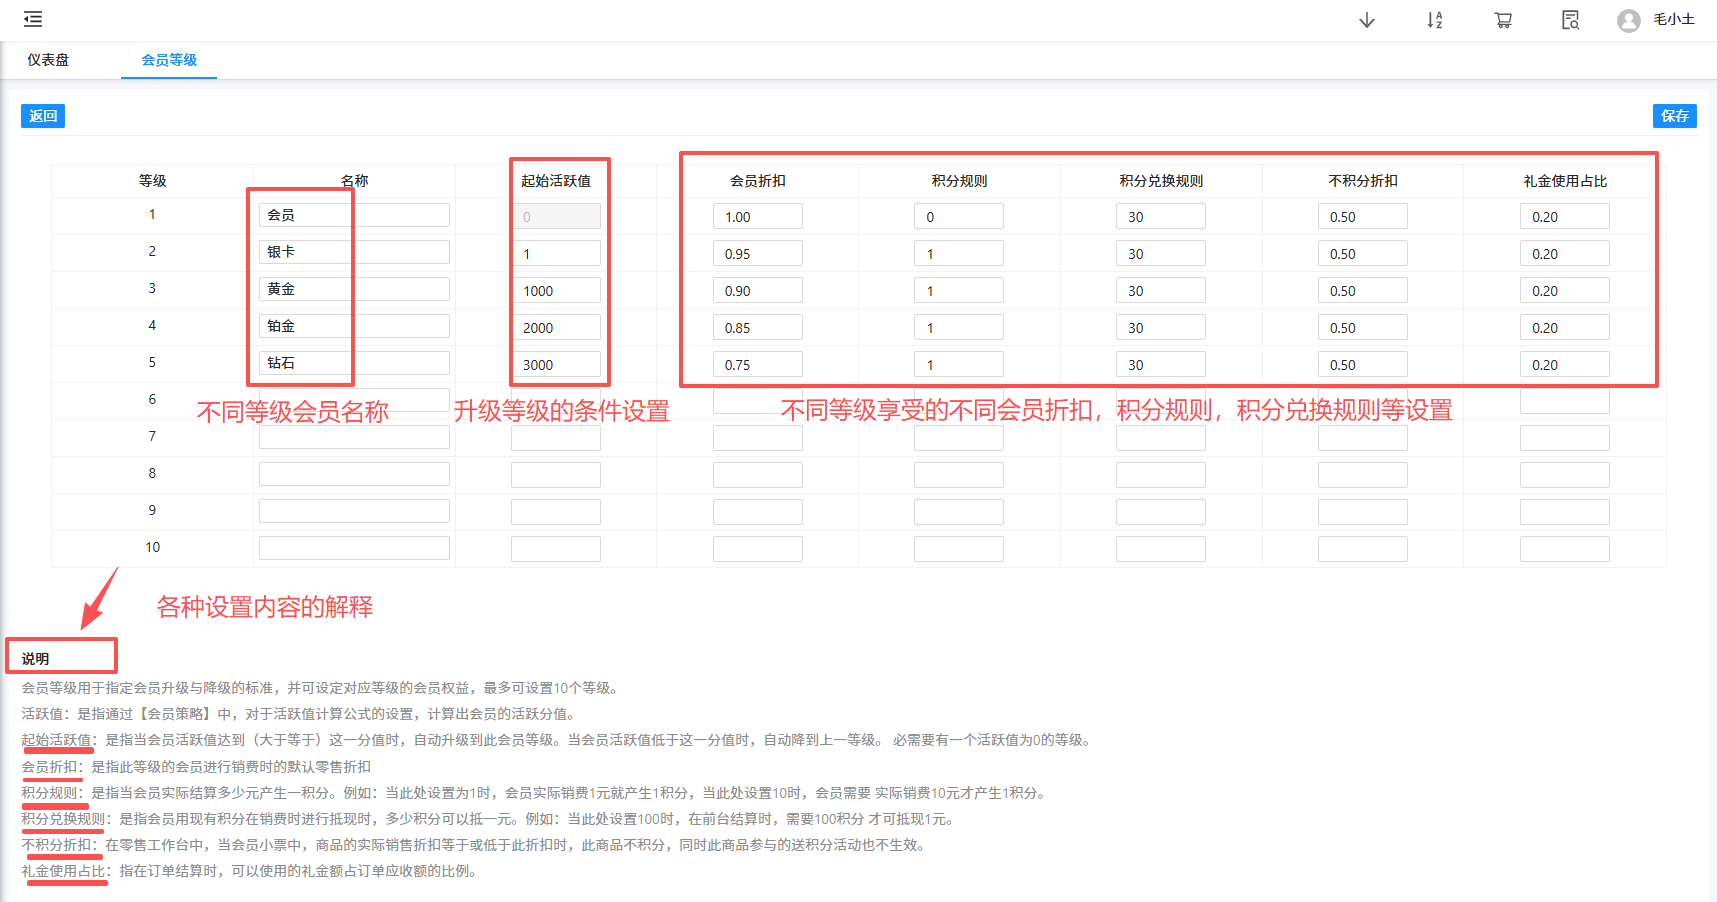Edit 起始活跃值 1000 for level 3
The height and width of the screenshot is (902, 1717).
(x=556, y=289)
